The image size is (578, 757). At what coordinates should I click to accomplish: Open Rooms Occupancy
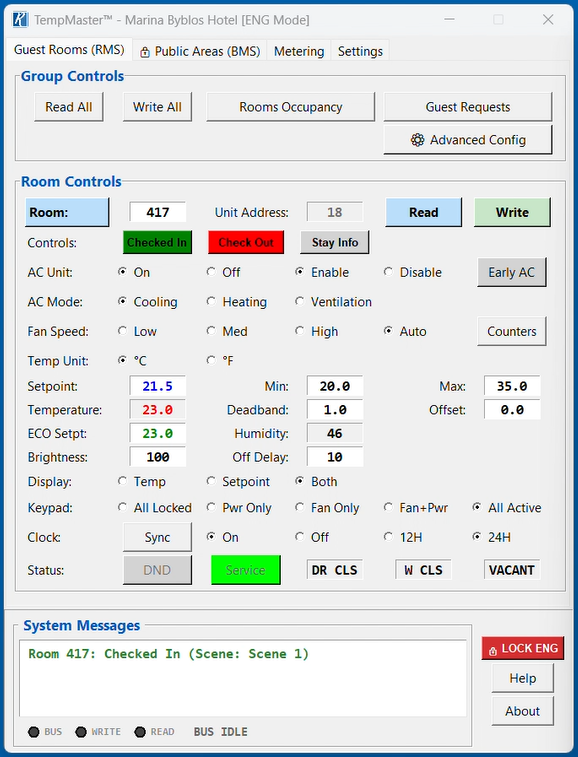(291, 107)
